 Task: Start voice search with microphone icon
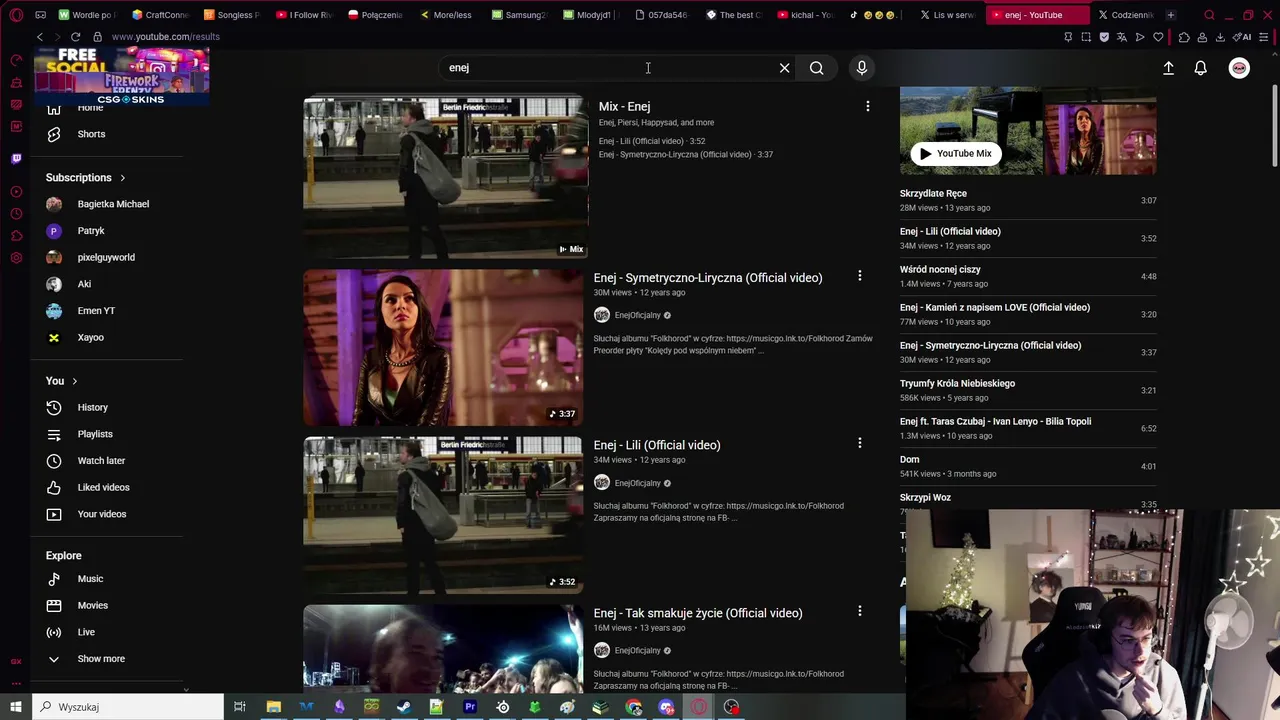[862, 68]
